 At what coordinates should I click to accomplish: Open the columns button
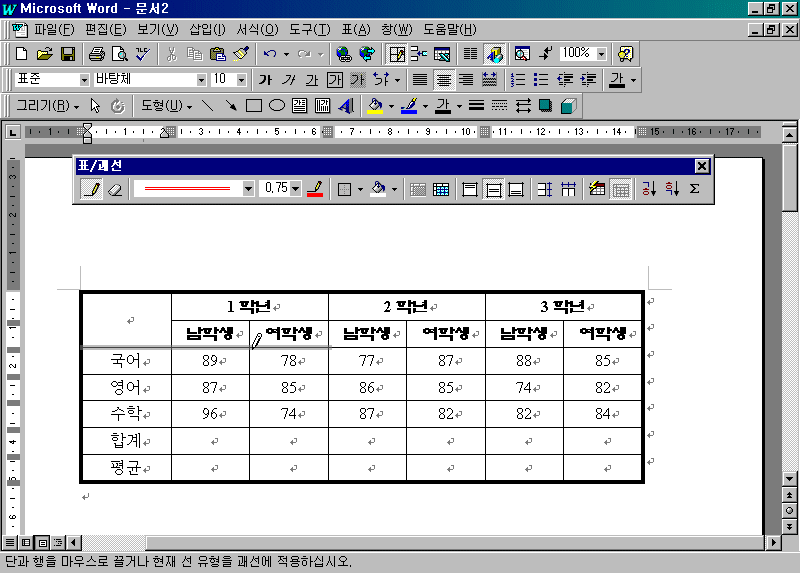point(470,54)
